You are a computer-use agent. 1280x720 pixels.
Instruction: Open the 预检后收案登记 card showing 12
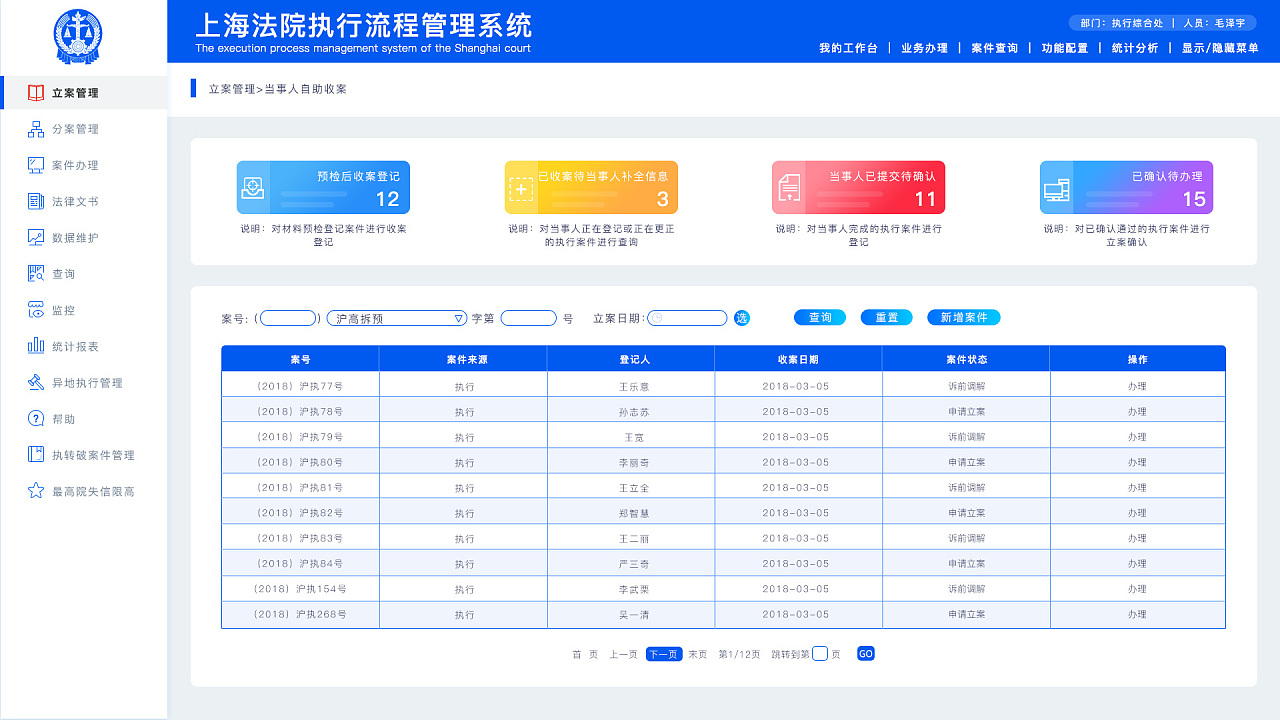click(x=323, y=187)
